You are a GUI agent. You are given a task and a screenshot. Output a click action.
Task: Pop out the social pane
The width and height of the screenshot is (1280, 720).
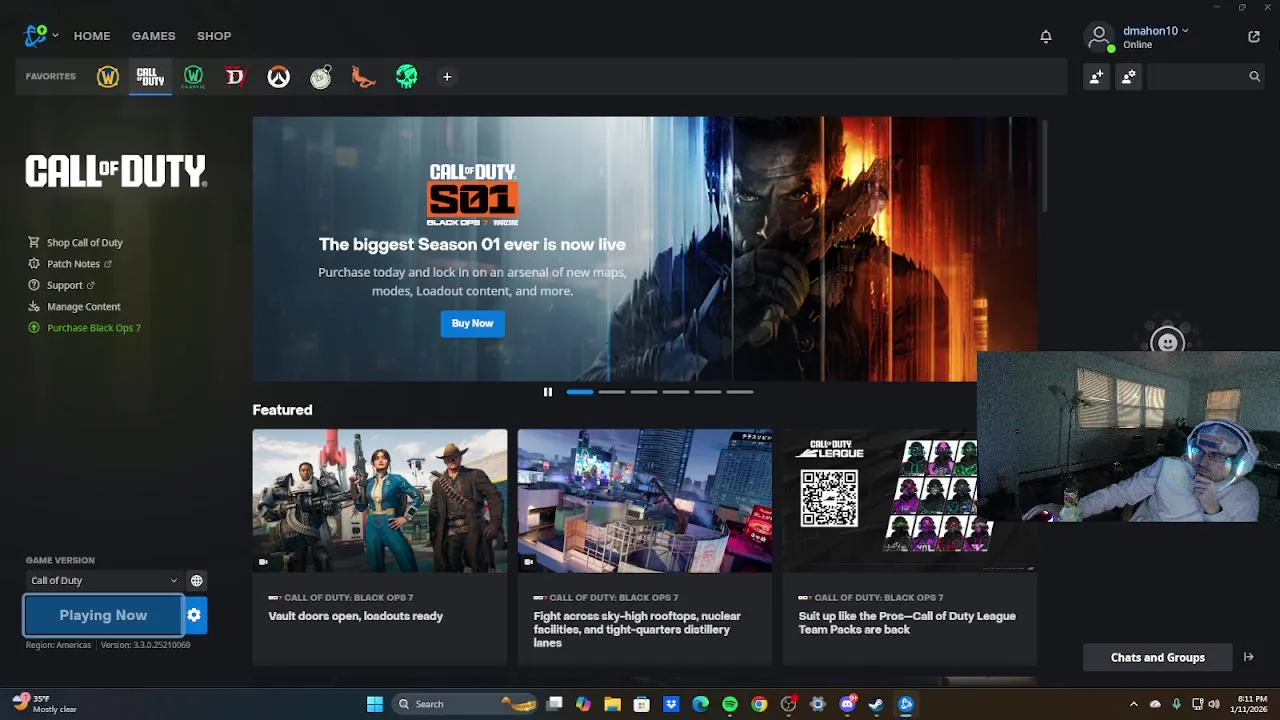click(x=1254, y=36)
